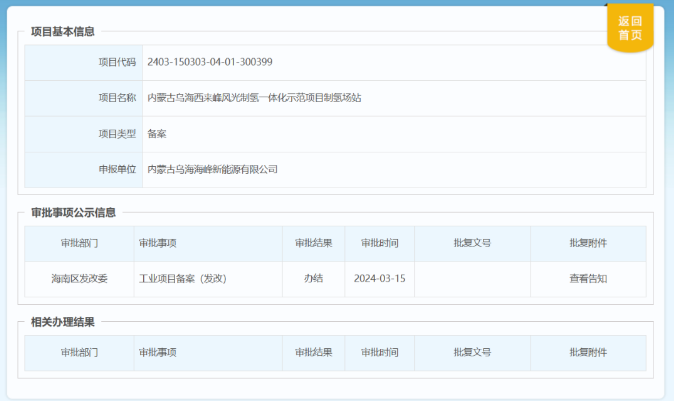The image size is (674, 401).
Task: Open the 查看告知 attachment link
Action: click(x=588, y=278)
